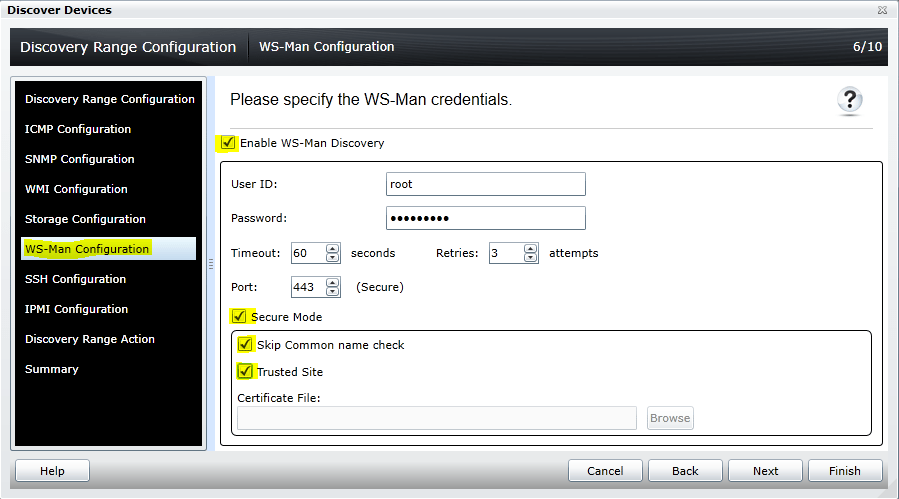Focus the Password input field
Screen dimensions: 899x499
pos(485,218)
